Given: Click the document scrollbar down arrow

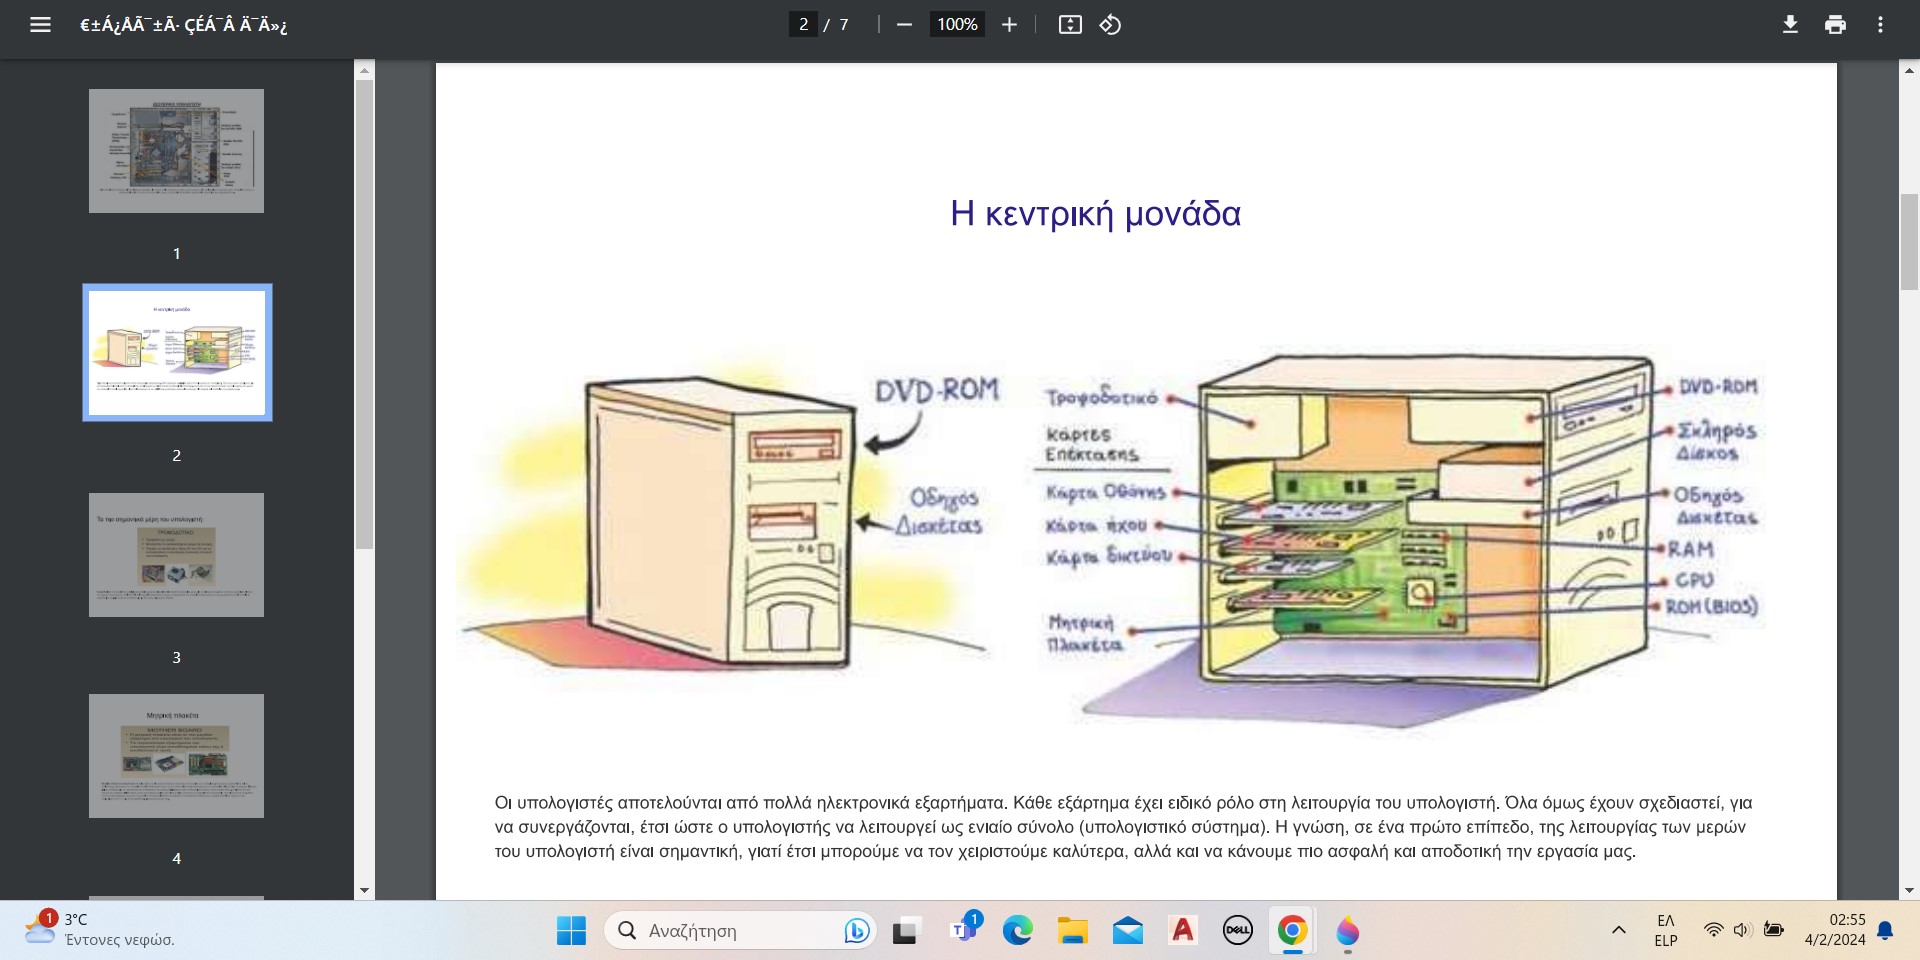Looking at the screenshot, I should click(x=1909, y=890).
